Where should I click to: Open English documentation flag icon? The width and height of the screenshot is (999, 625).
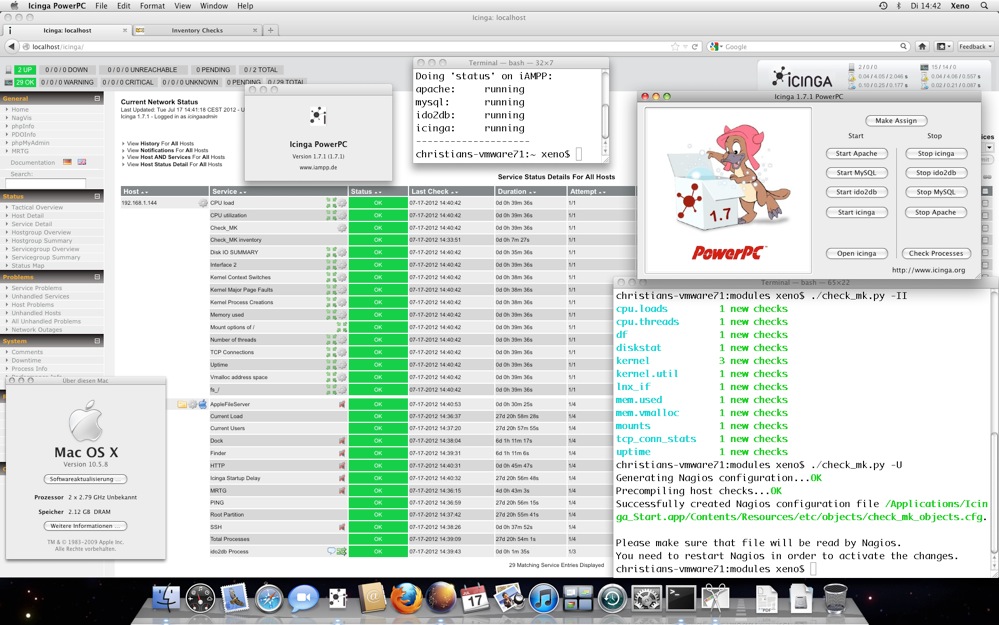coord(82,162)
